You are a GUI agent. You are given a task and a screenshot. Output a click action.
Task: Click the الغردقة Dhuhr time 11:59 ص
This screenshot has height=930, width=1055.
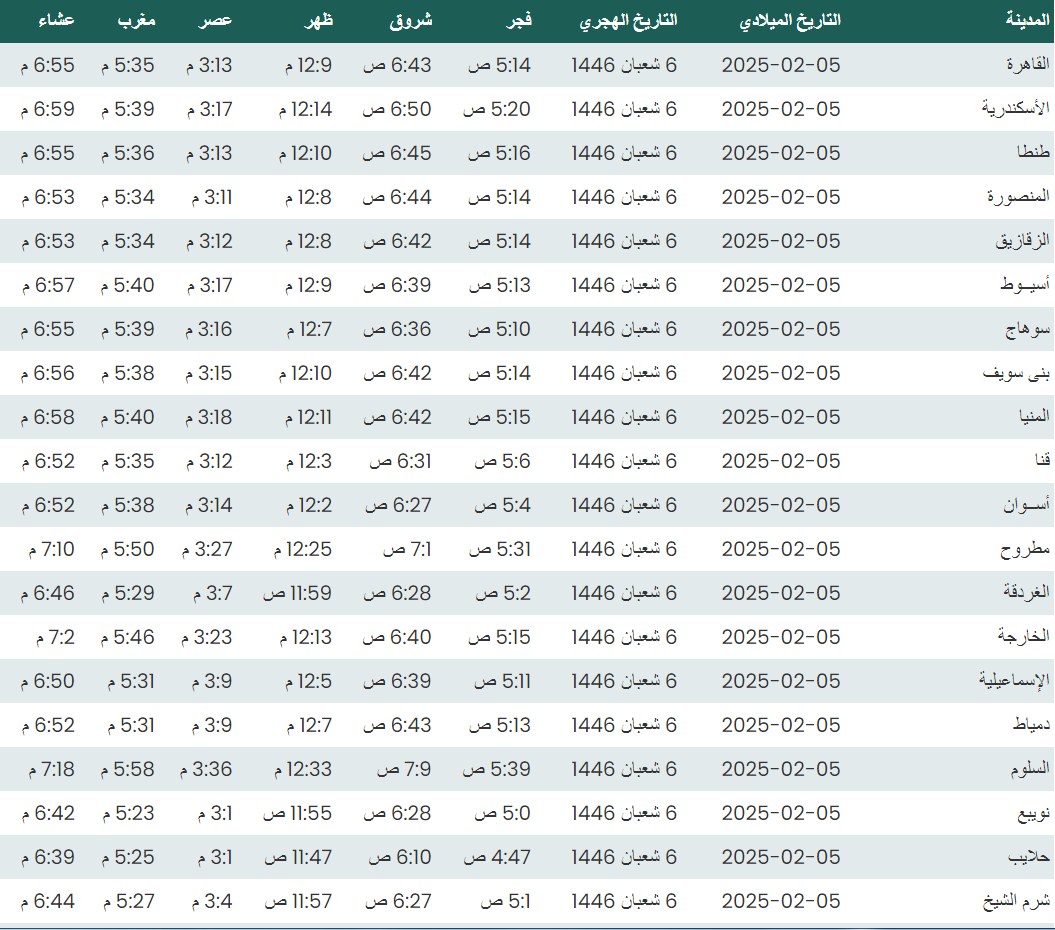pos(297,593)
